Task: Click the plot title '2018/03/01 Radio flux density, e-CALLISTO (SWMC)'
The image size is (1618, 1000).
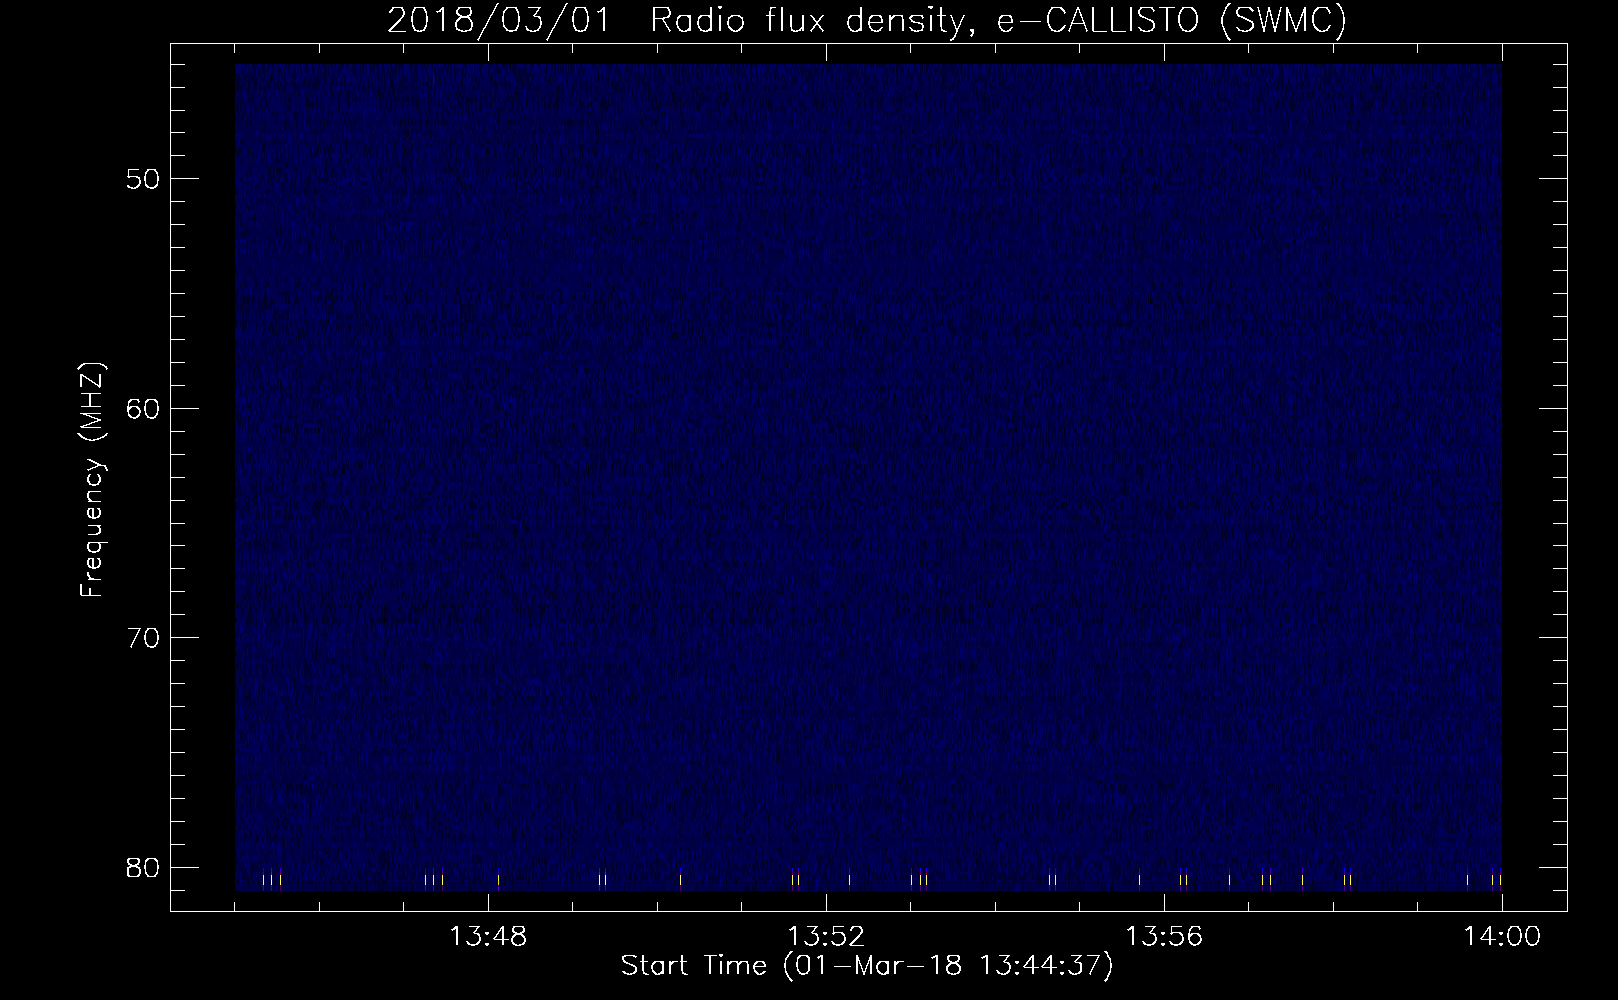Action: click(x=867, y=20)
